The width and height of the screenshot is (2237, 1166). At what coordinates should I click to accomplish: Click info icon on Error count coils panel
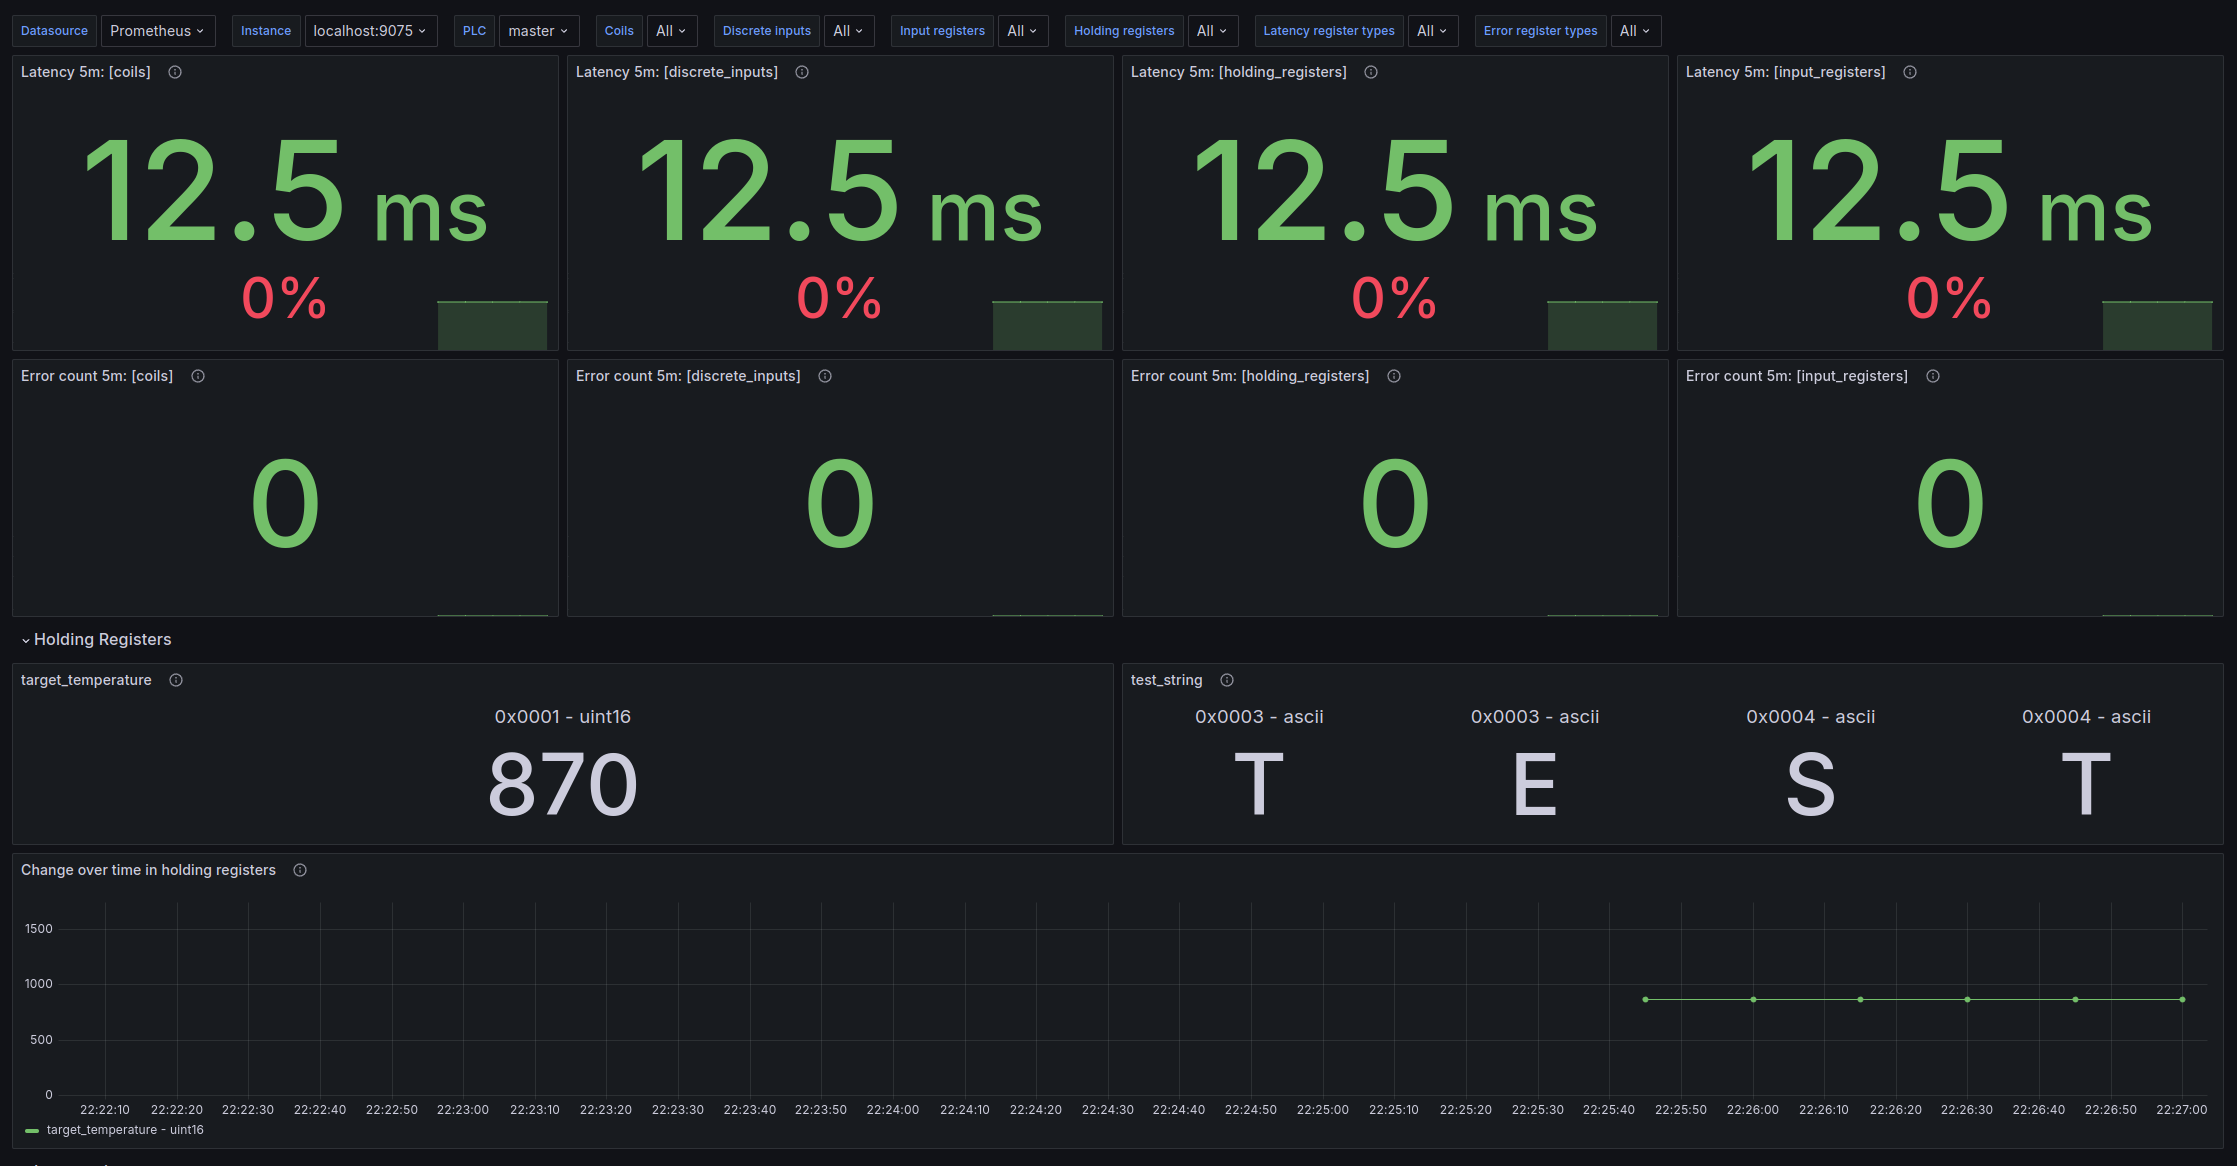pos(198,376)
